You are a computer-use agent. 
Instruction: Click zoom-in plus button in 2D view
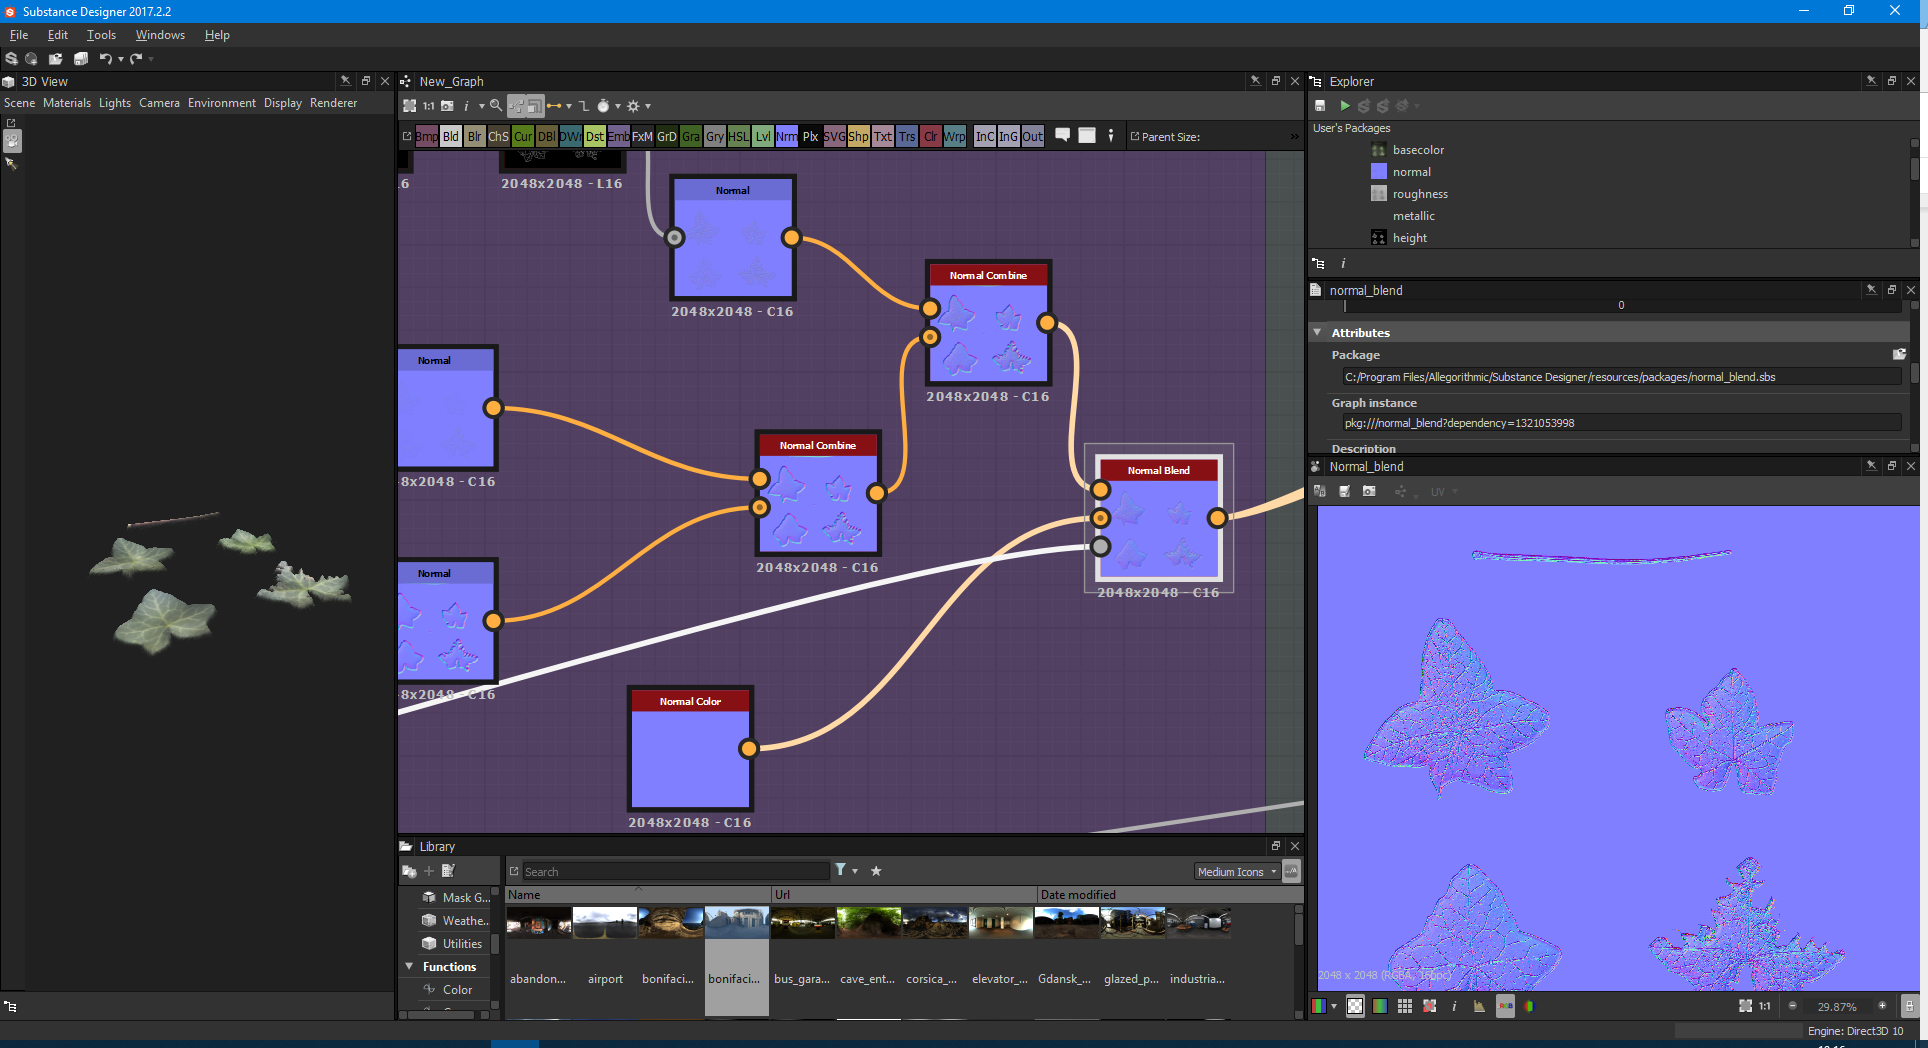1882,1006
